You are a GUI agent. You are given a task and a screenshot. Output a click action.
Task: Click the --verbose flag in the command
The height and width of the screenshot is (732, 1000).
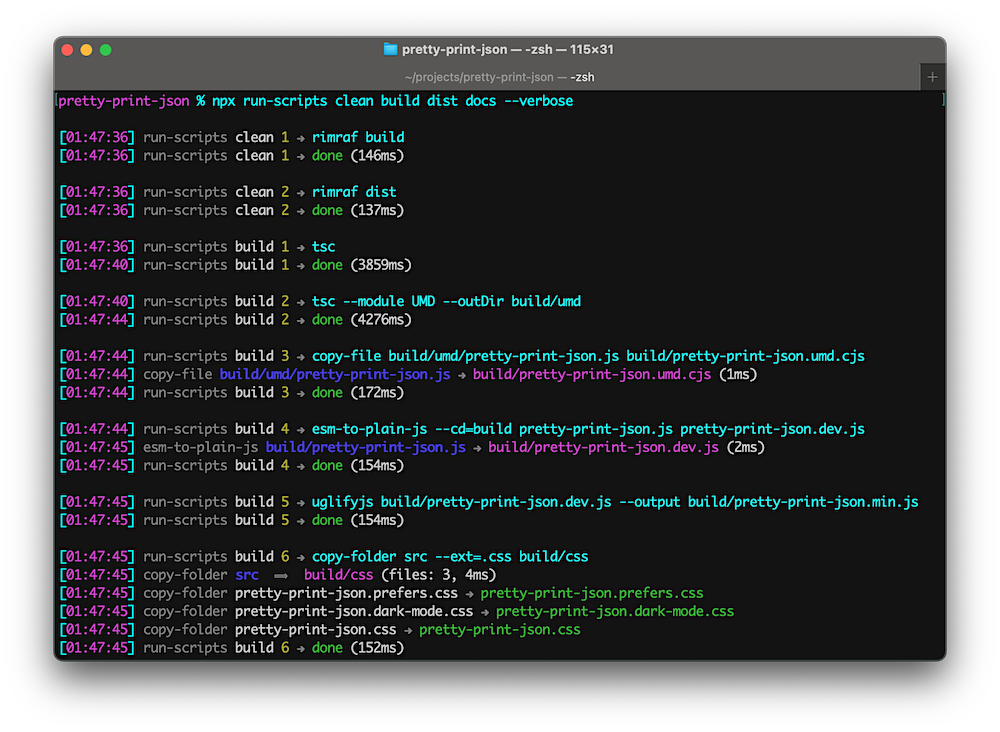[x=538, y=101]
